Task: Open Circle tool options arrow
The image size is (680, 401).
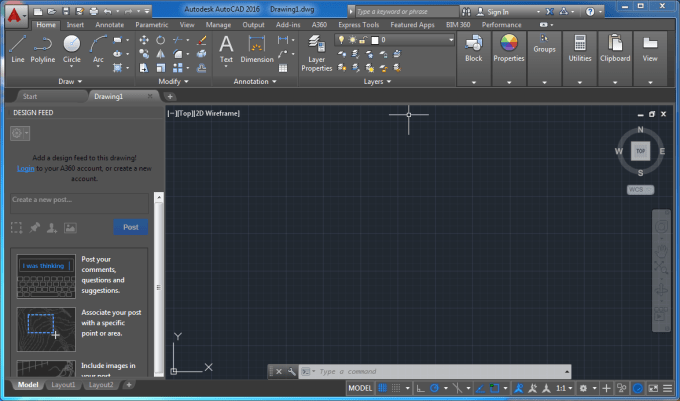Action: (72, 66)
